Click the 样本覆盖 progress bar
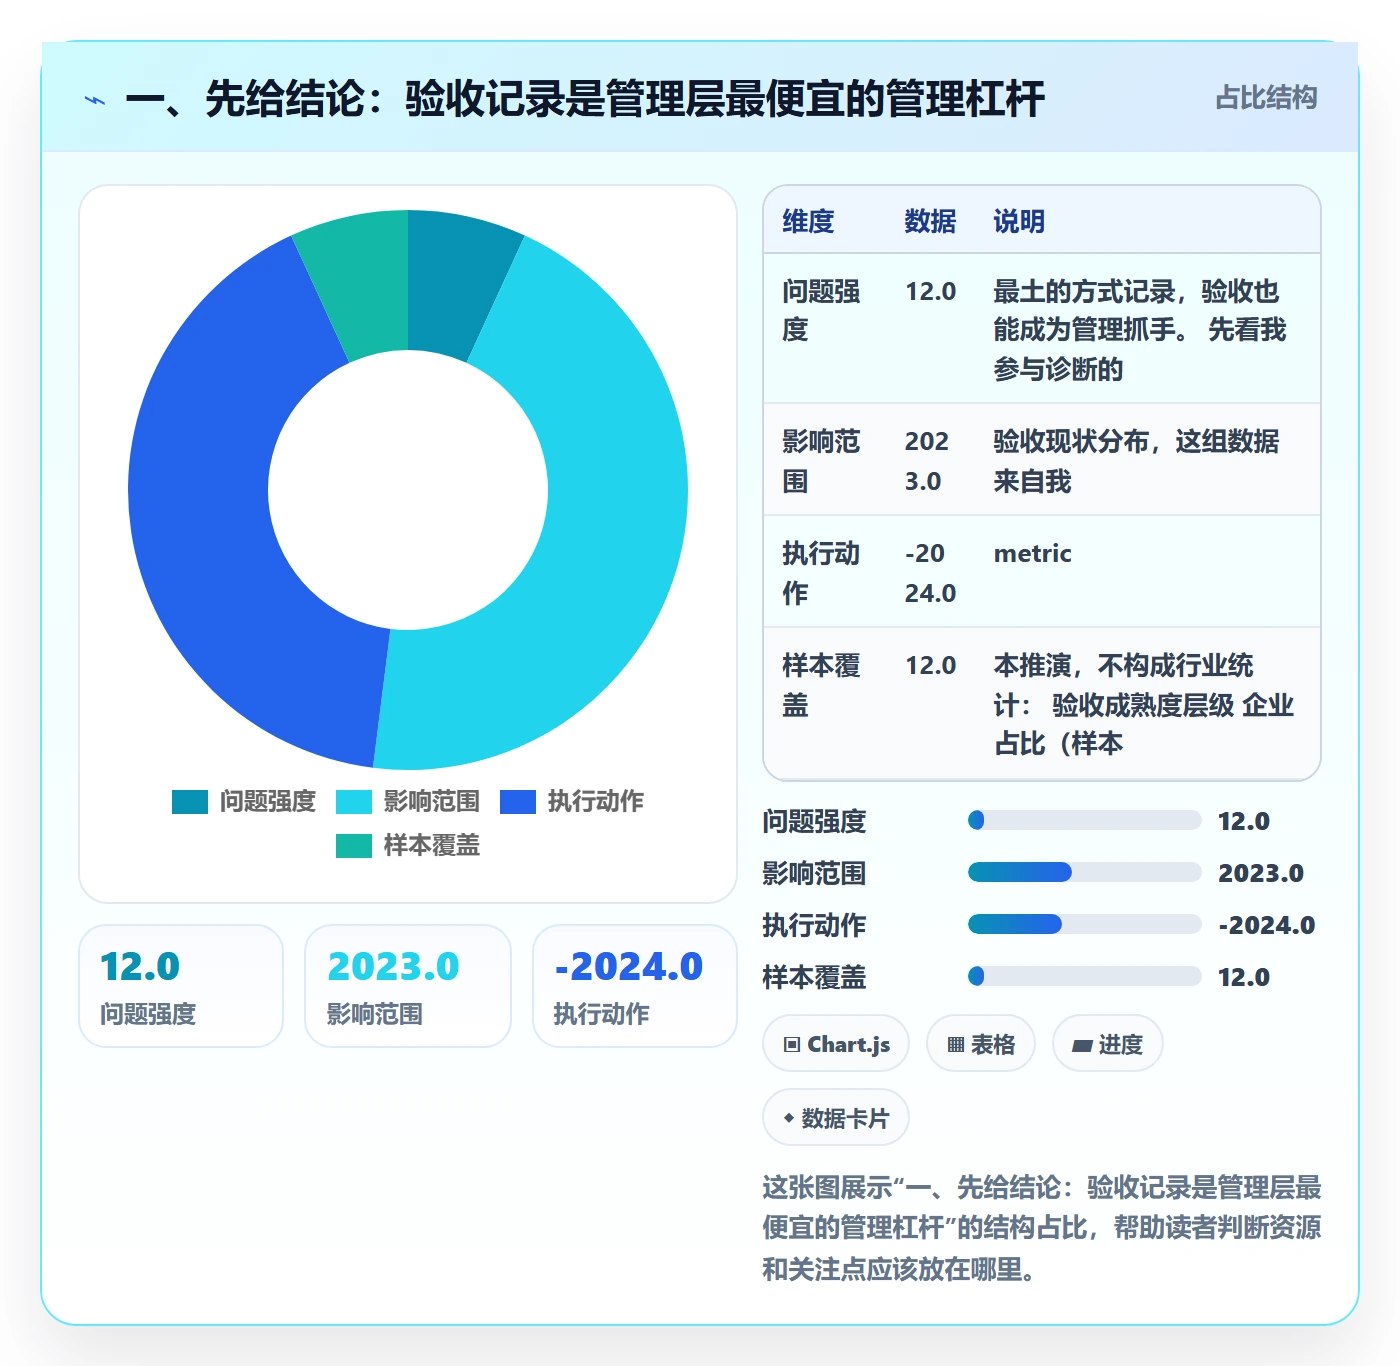The width and height of the screenshot is (1400, 1366). pyautogui.click(x=1084, y=976)
